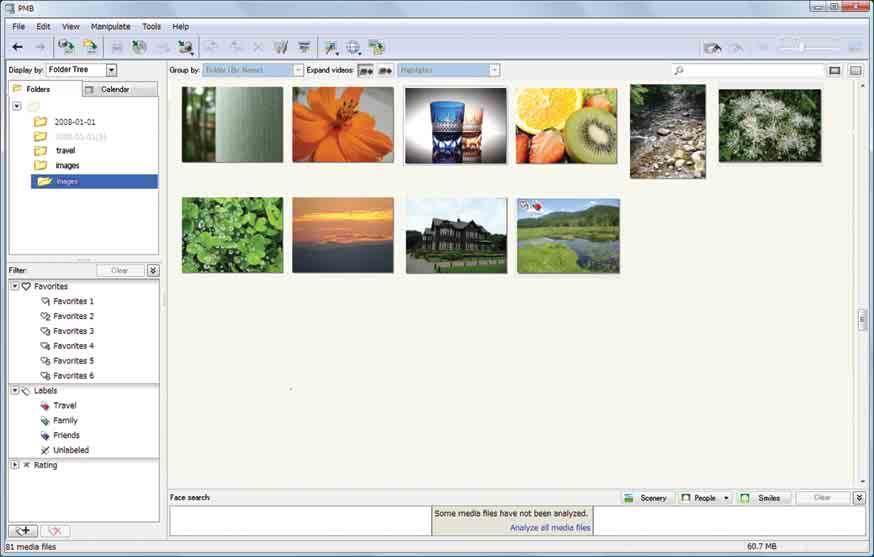Click the folder icon beside 2008-01-01
This screenshot has height=557, width=874.
pyautogui.click(x=40, y=122)
